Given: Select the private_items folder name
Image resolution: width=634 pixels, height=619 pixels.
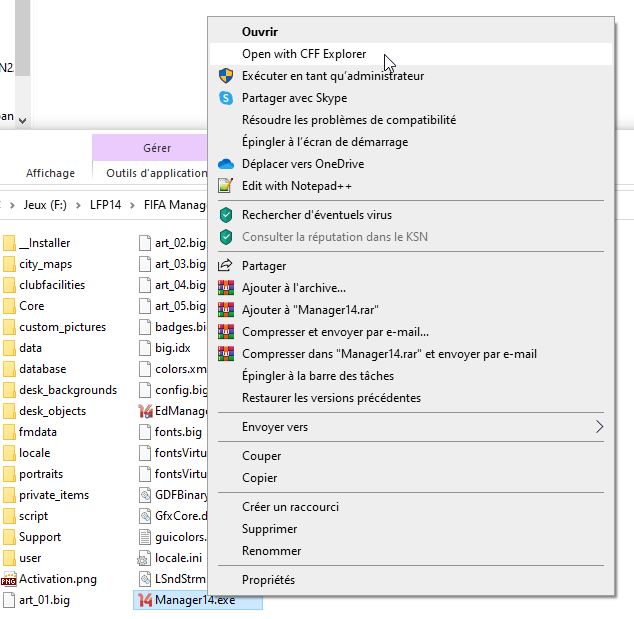Looking at the screenshot, I should 54,495.
